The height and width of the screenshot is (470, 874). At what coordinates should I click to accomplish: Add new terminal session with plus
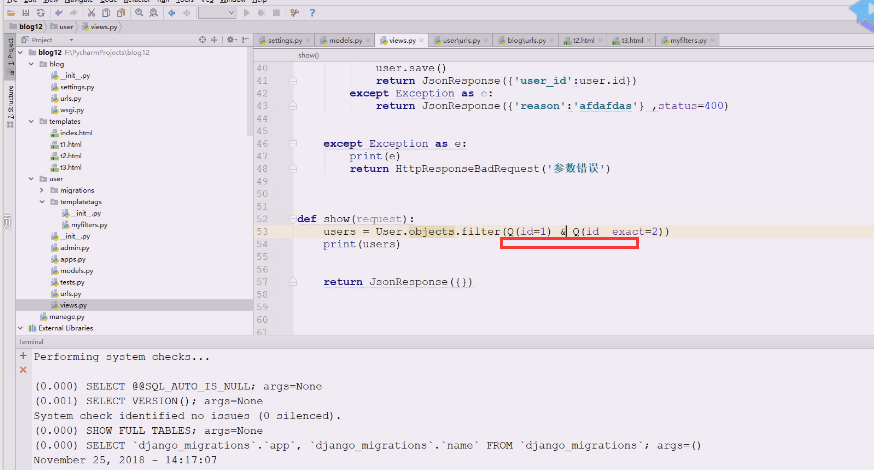23,356
